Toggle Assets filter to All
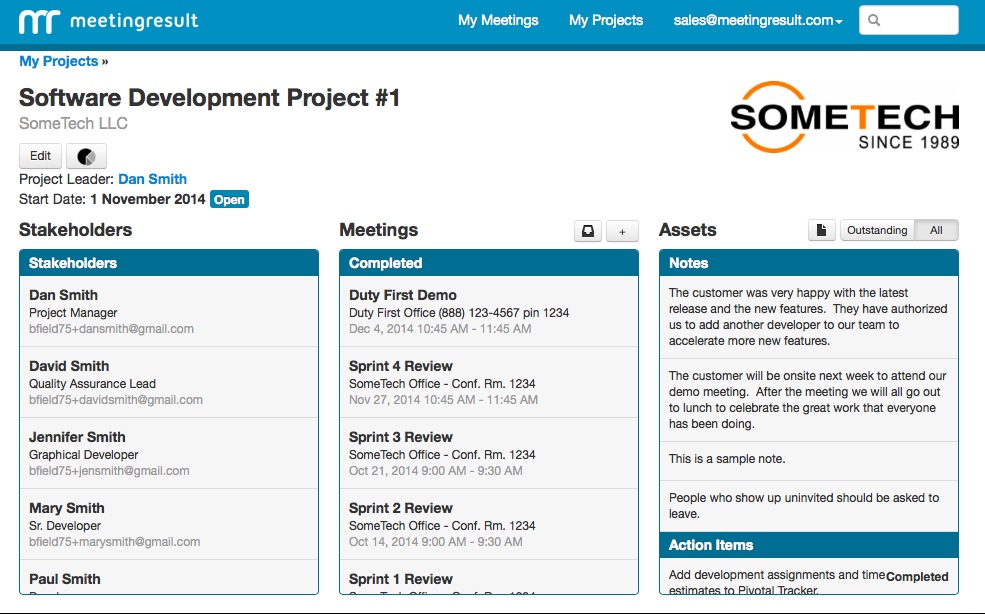This screenshot has height=614, width=985. tap(936, 230)
